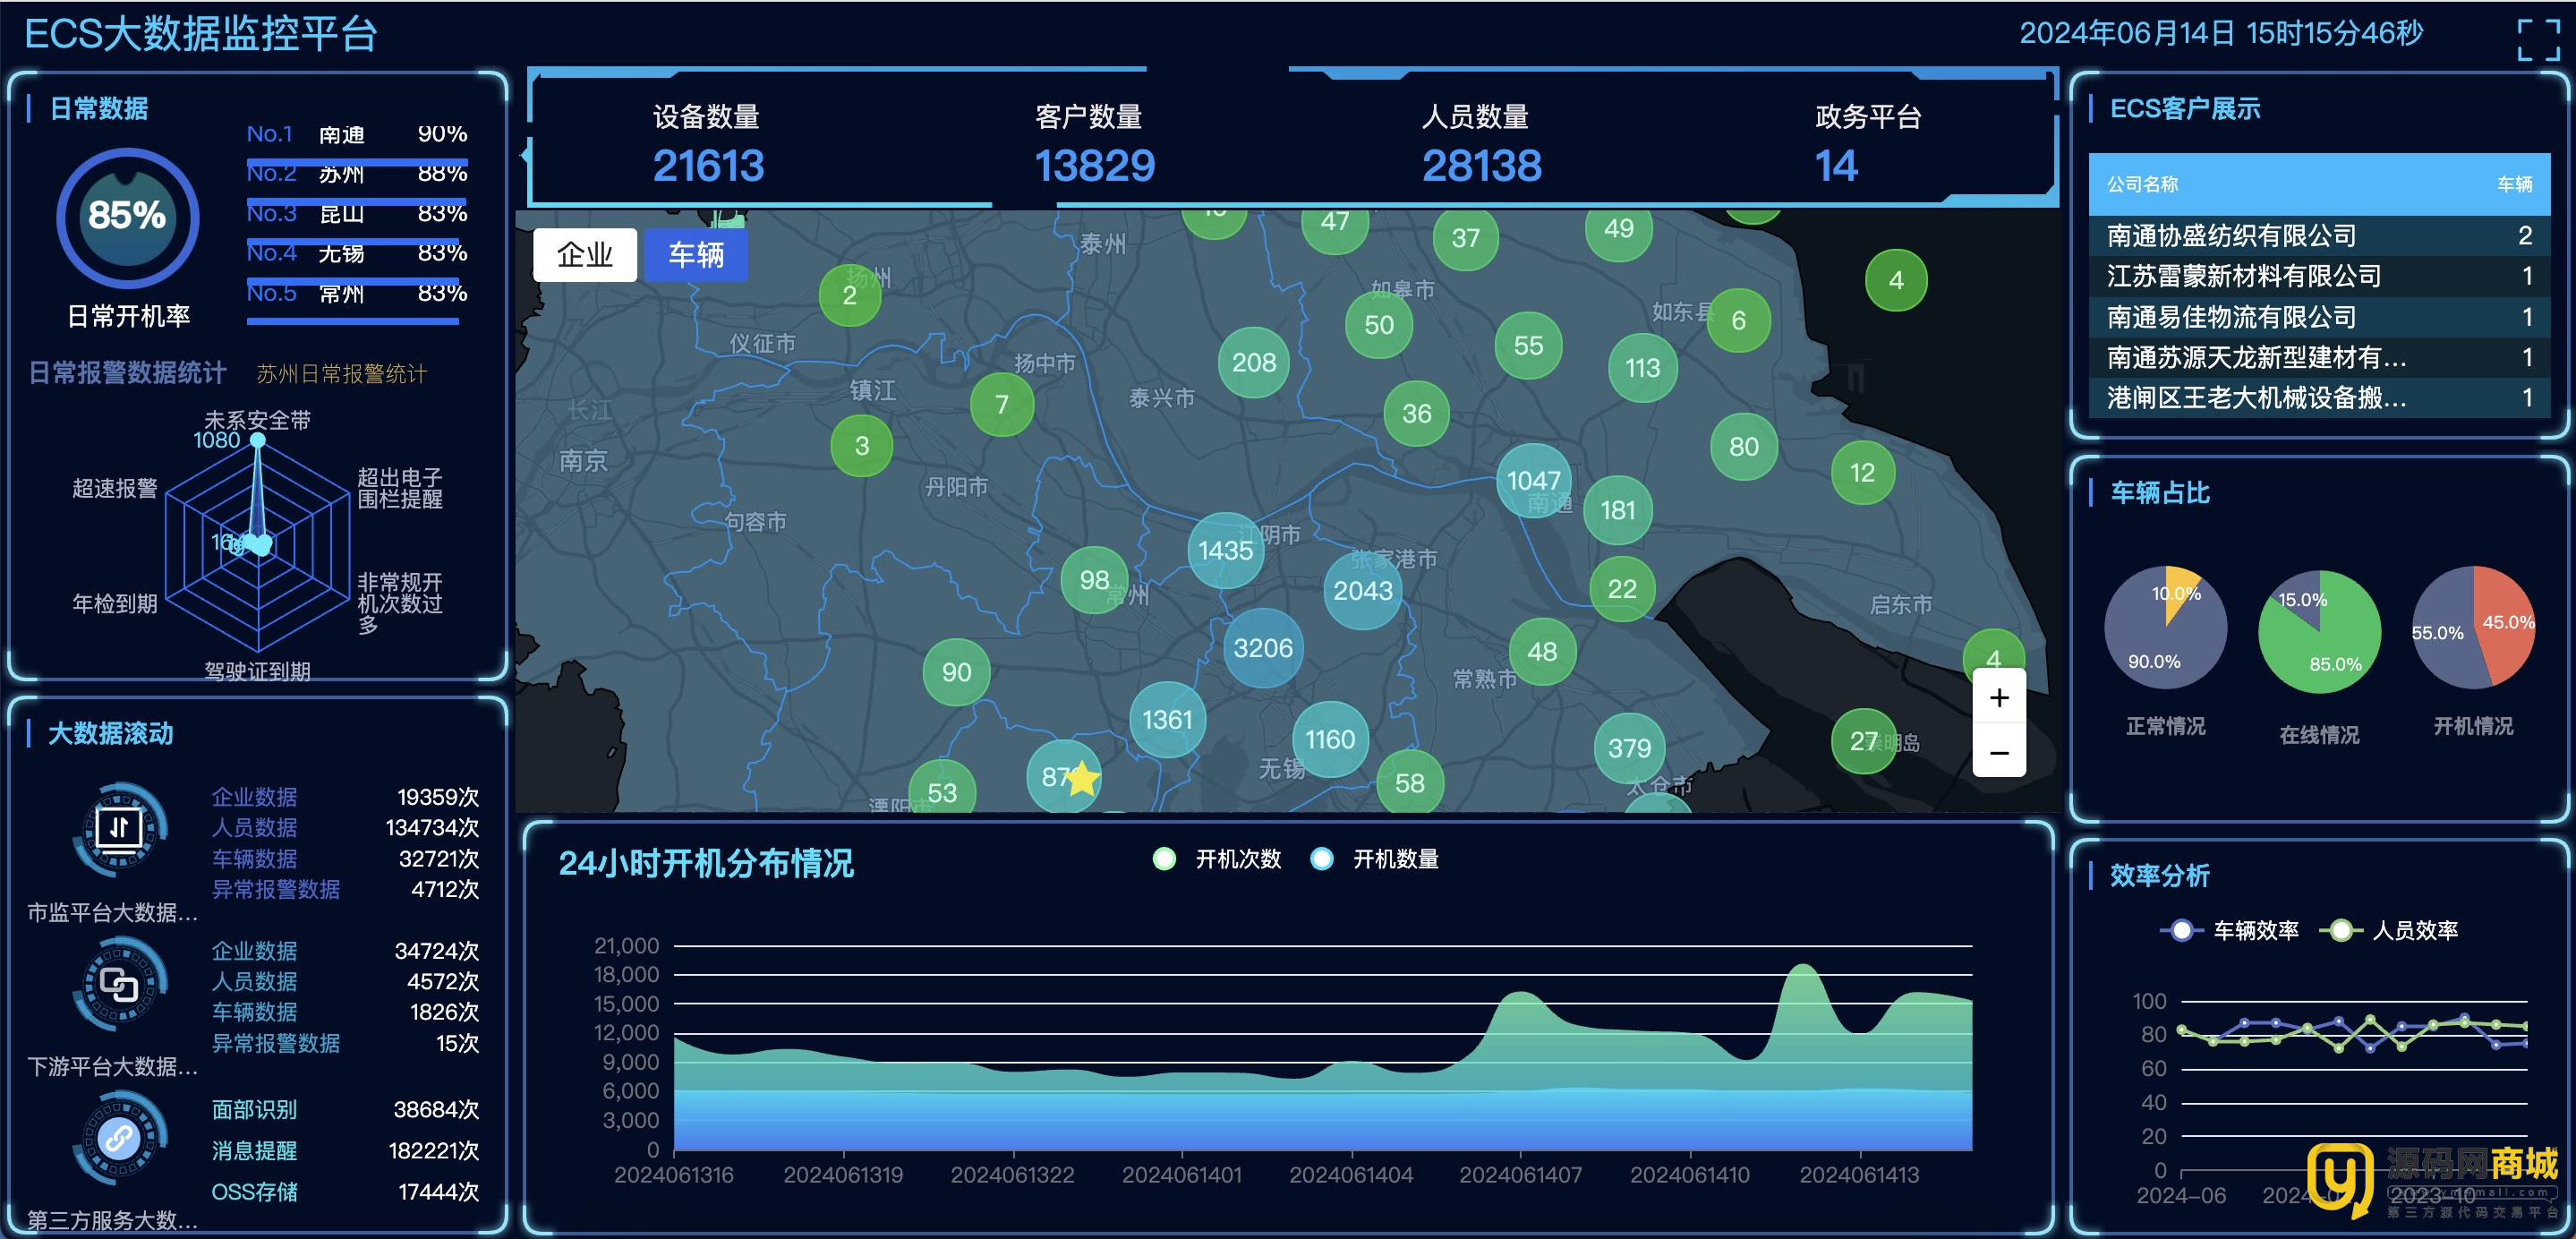Click the 3206 cluster marker on the map
This screenshot has height=1239, width=2576.
(1262, 648)
